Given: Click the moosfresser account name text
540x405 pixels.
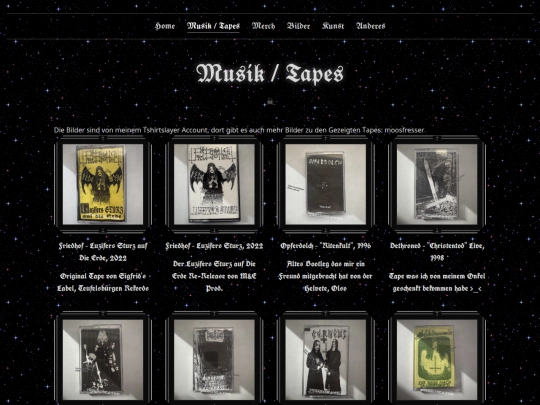Looking at the screenshot, I should pos(405,130).
